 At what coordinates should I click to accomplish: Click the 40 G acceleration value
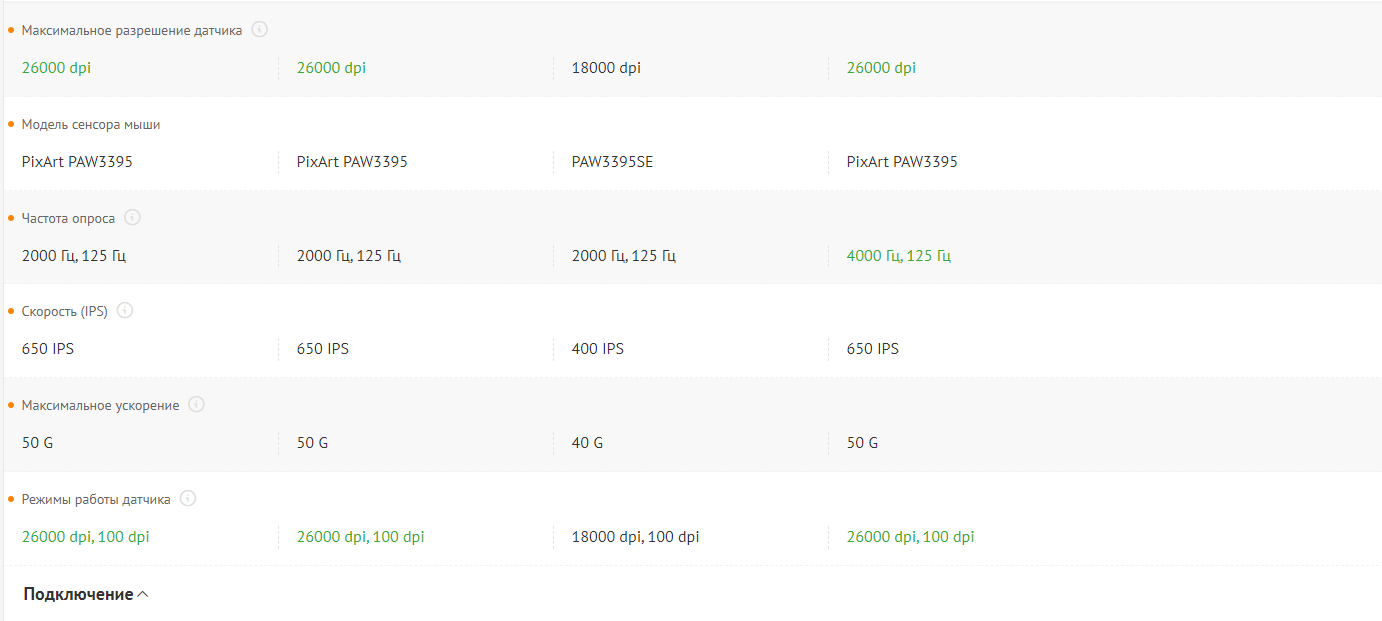point(587,443)
